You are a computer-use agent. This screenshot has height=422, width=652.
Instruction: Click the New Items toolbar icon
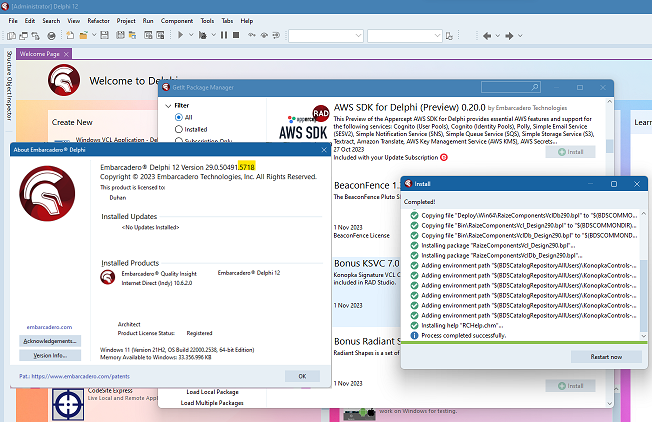[70, 35]
